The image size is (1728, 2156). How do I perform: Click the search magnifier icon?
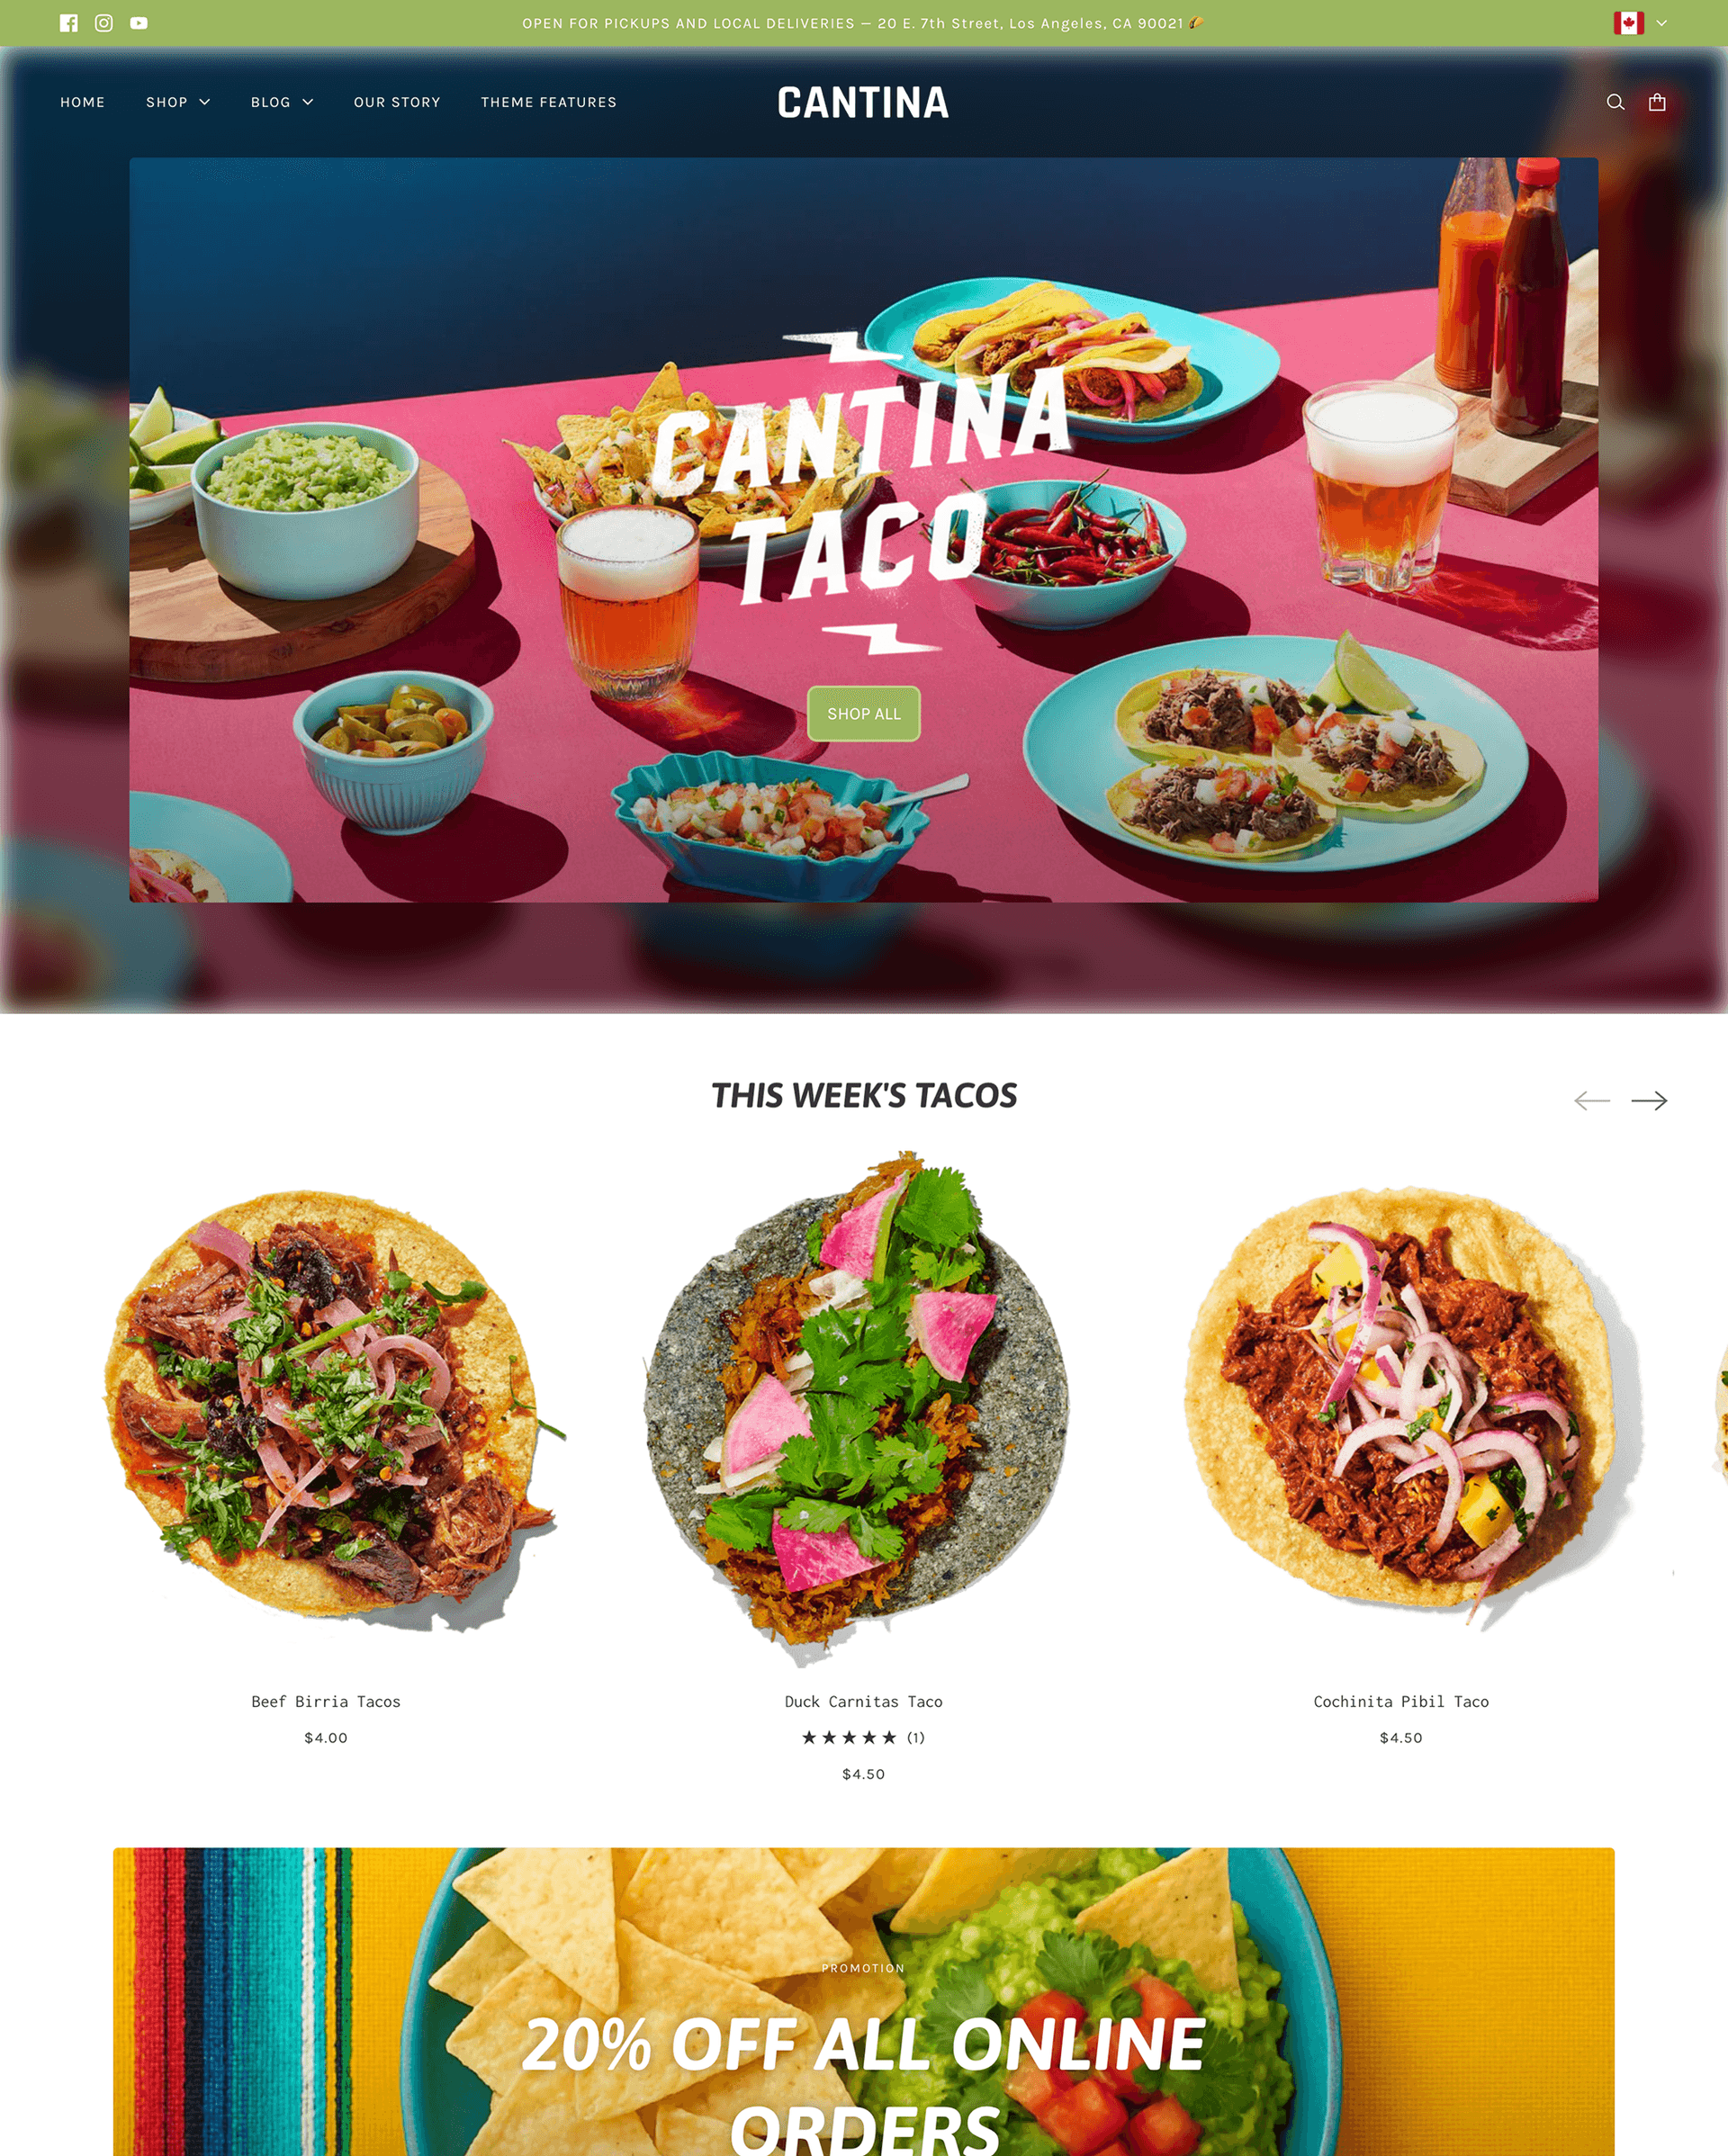pos(1615,102)
